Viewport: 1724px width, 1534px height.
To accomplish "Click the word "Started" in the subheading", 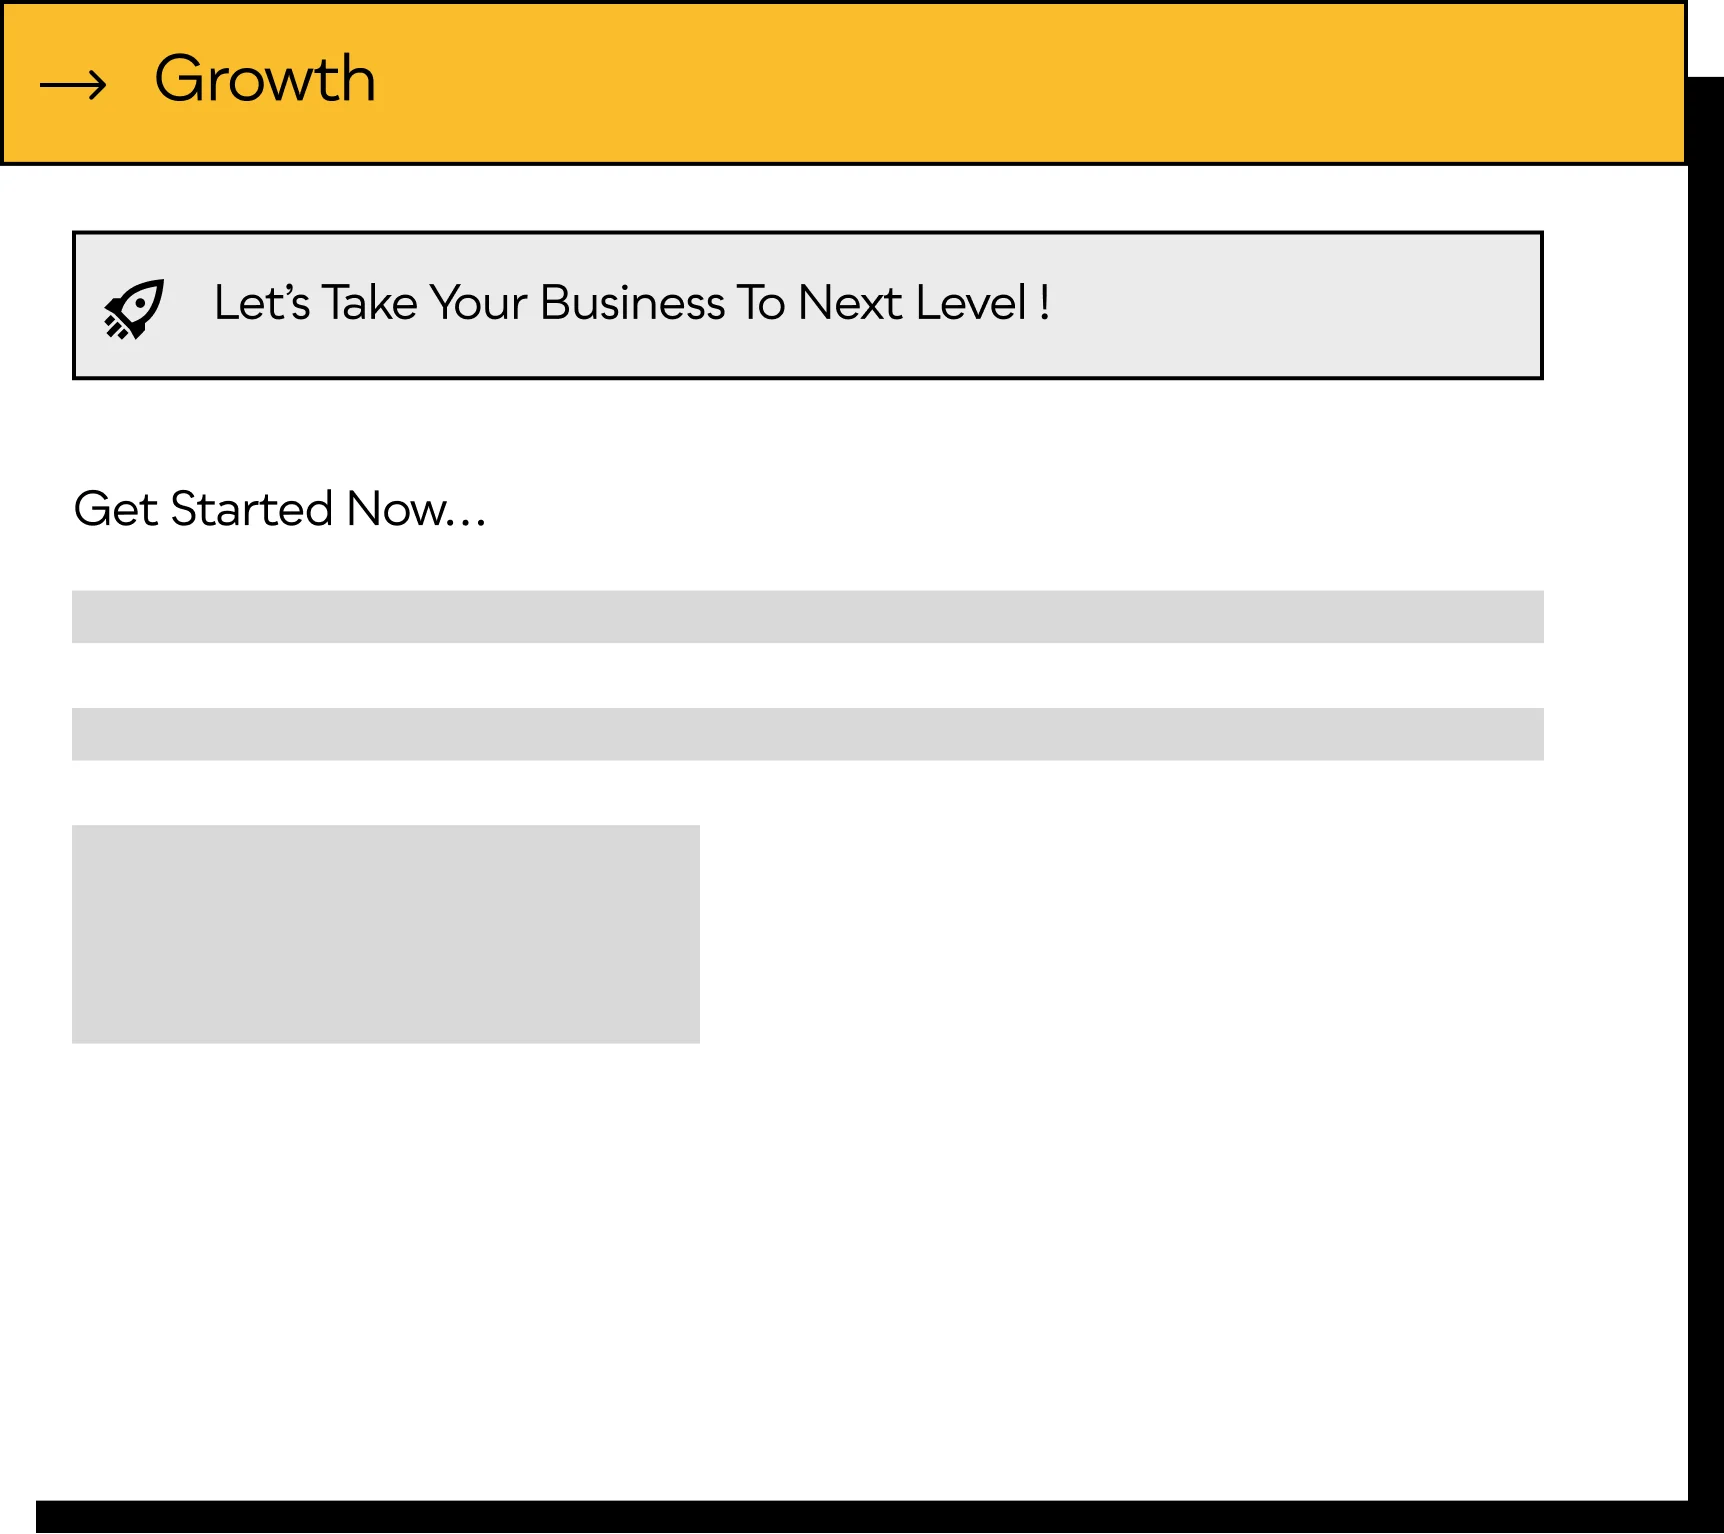I will pos(252,509).
